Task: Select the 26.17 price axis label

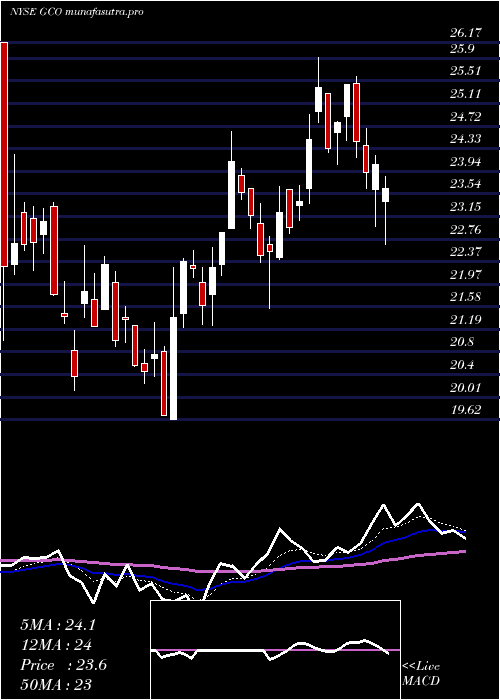Action: point(466,33)
